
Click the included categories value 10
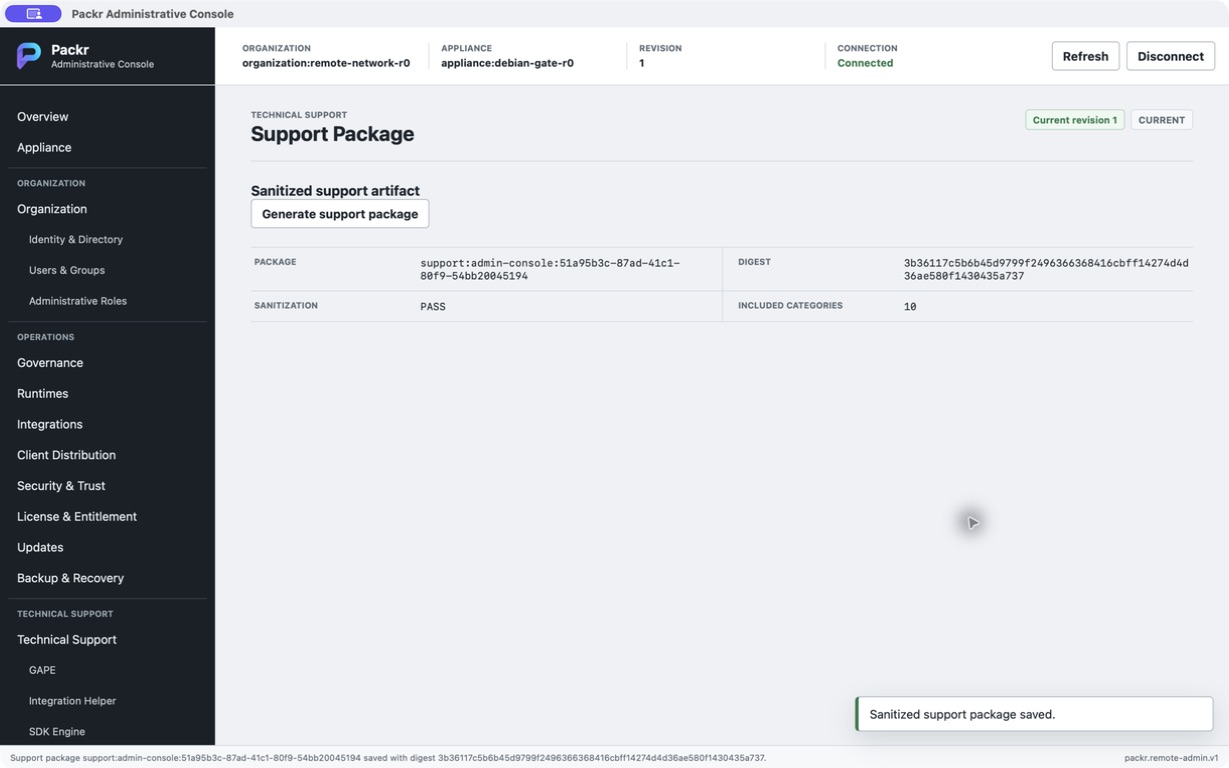tap(910, 307)
